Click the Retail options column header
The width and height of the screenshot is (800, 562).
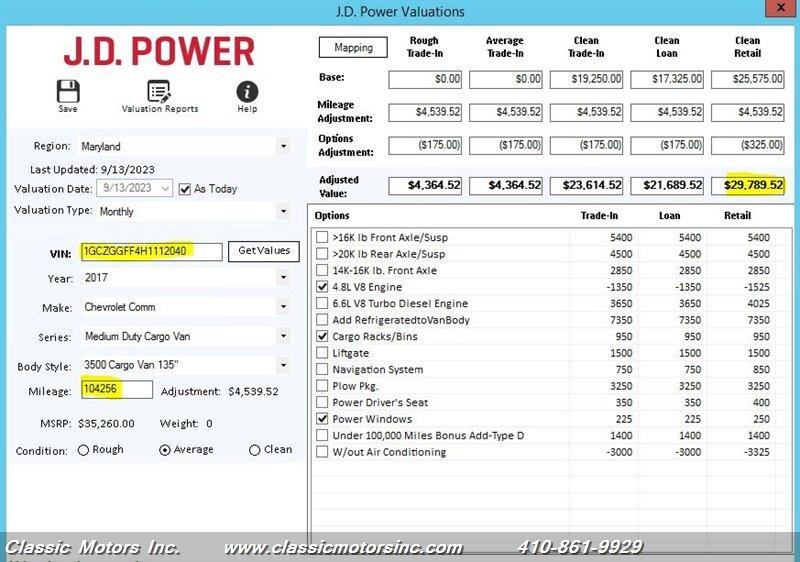(x=738, y=216)
